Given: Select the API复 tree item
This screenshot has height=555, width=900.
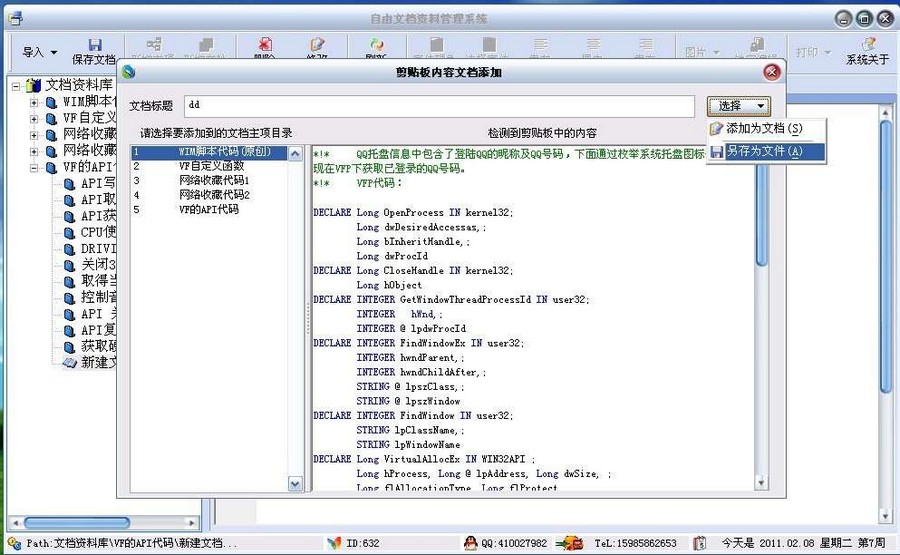Looking at the screenshot, I should (x=98, y=331).
